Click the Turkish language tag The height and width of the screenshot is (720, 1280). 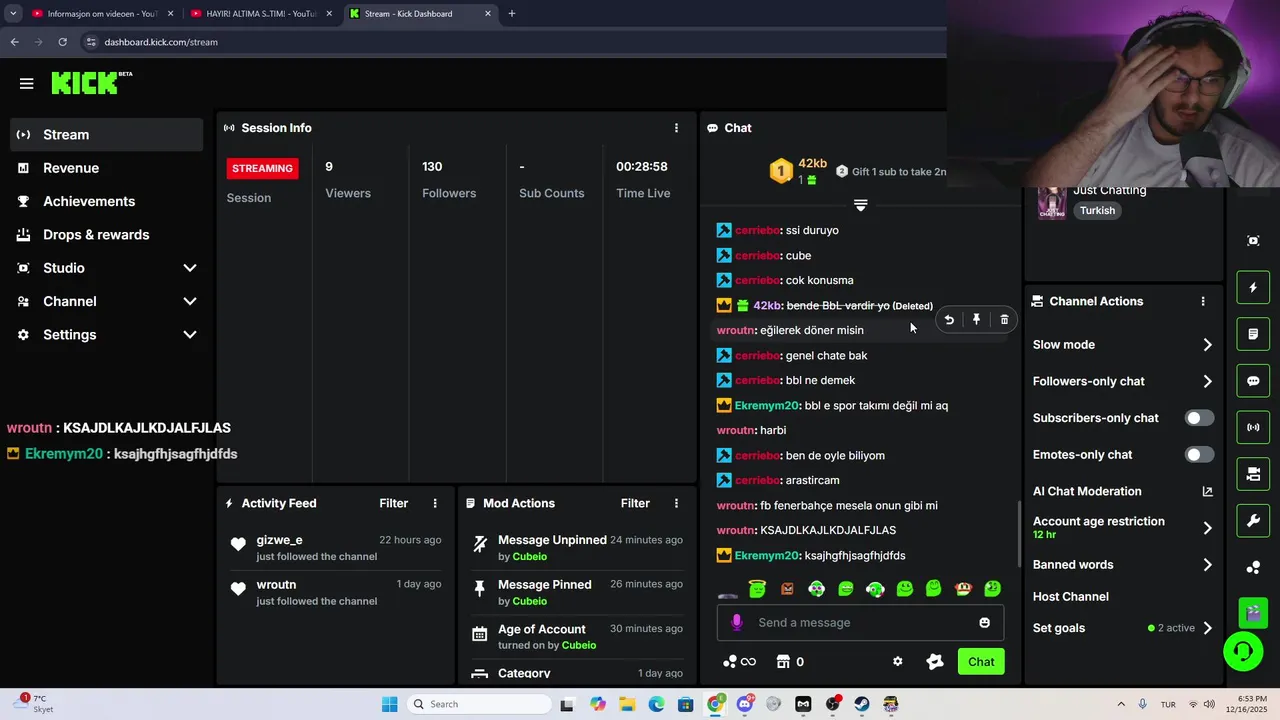(x=1097, y=211)
